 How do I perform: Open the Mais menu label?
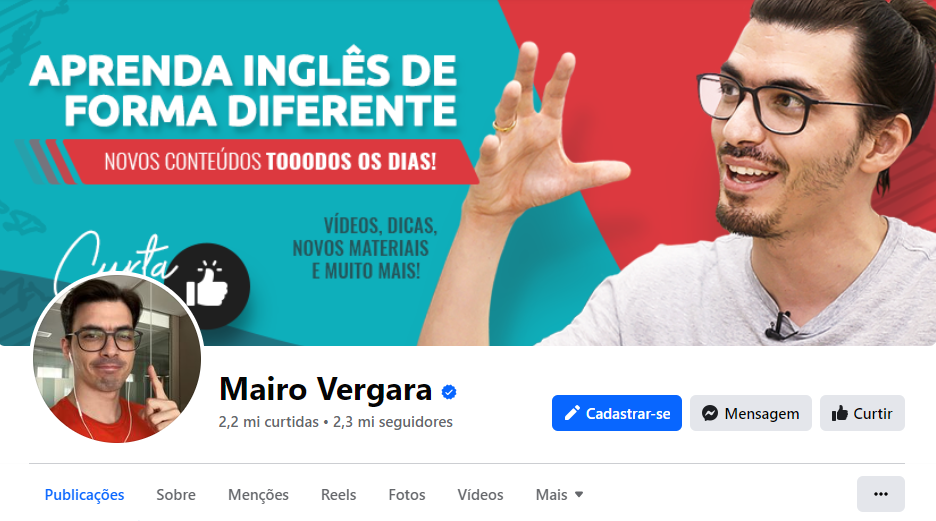point(551,495)
